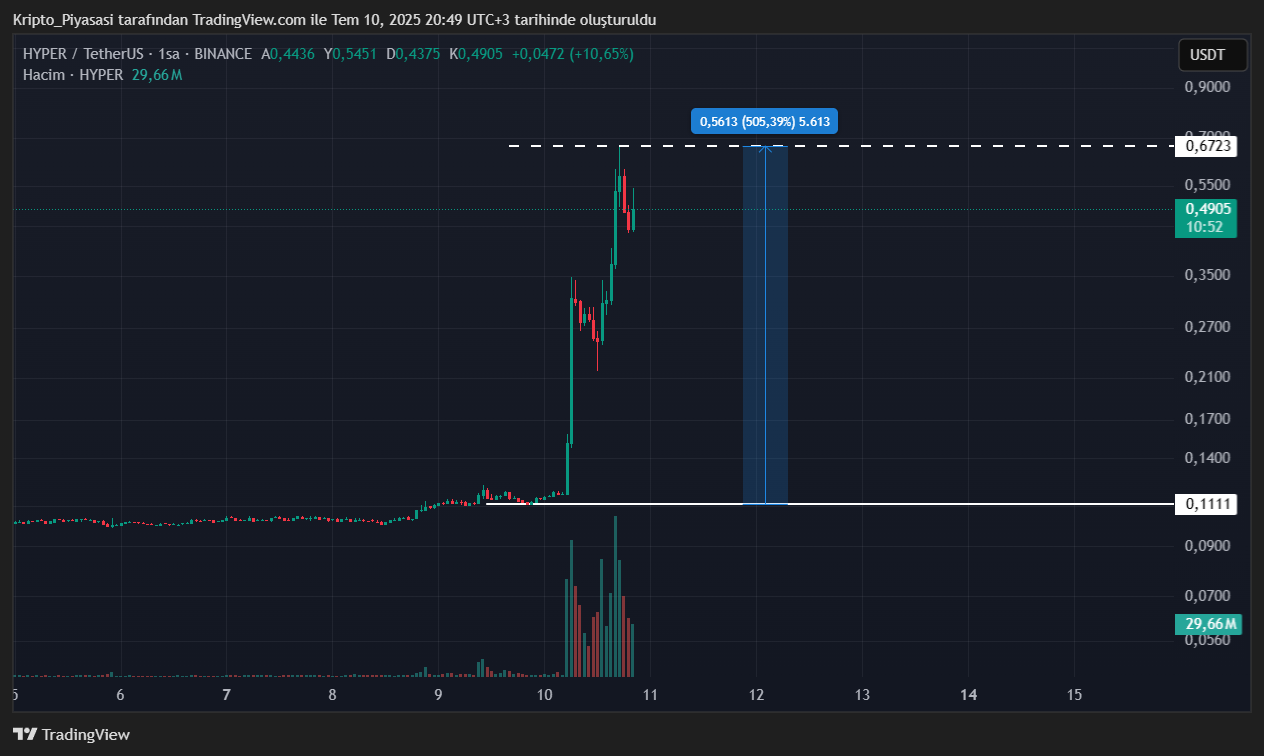Click the TradingView logo icon

[x=26, y=734]
